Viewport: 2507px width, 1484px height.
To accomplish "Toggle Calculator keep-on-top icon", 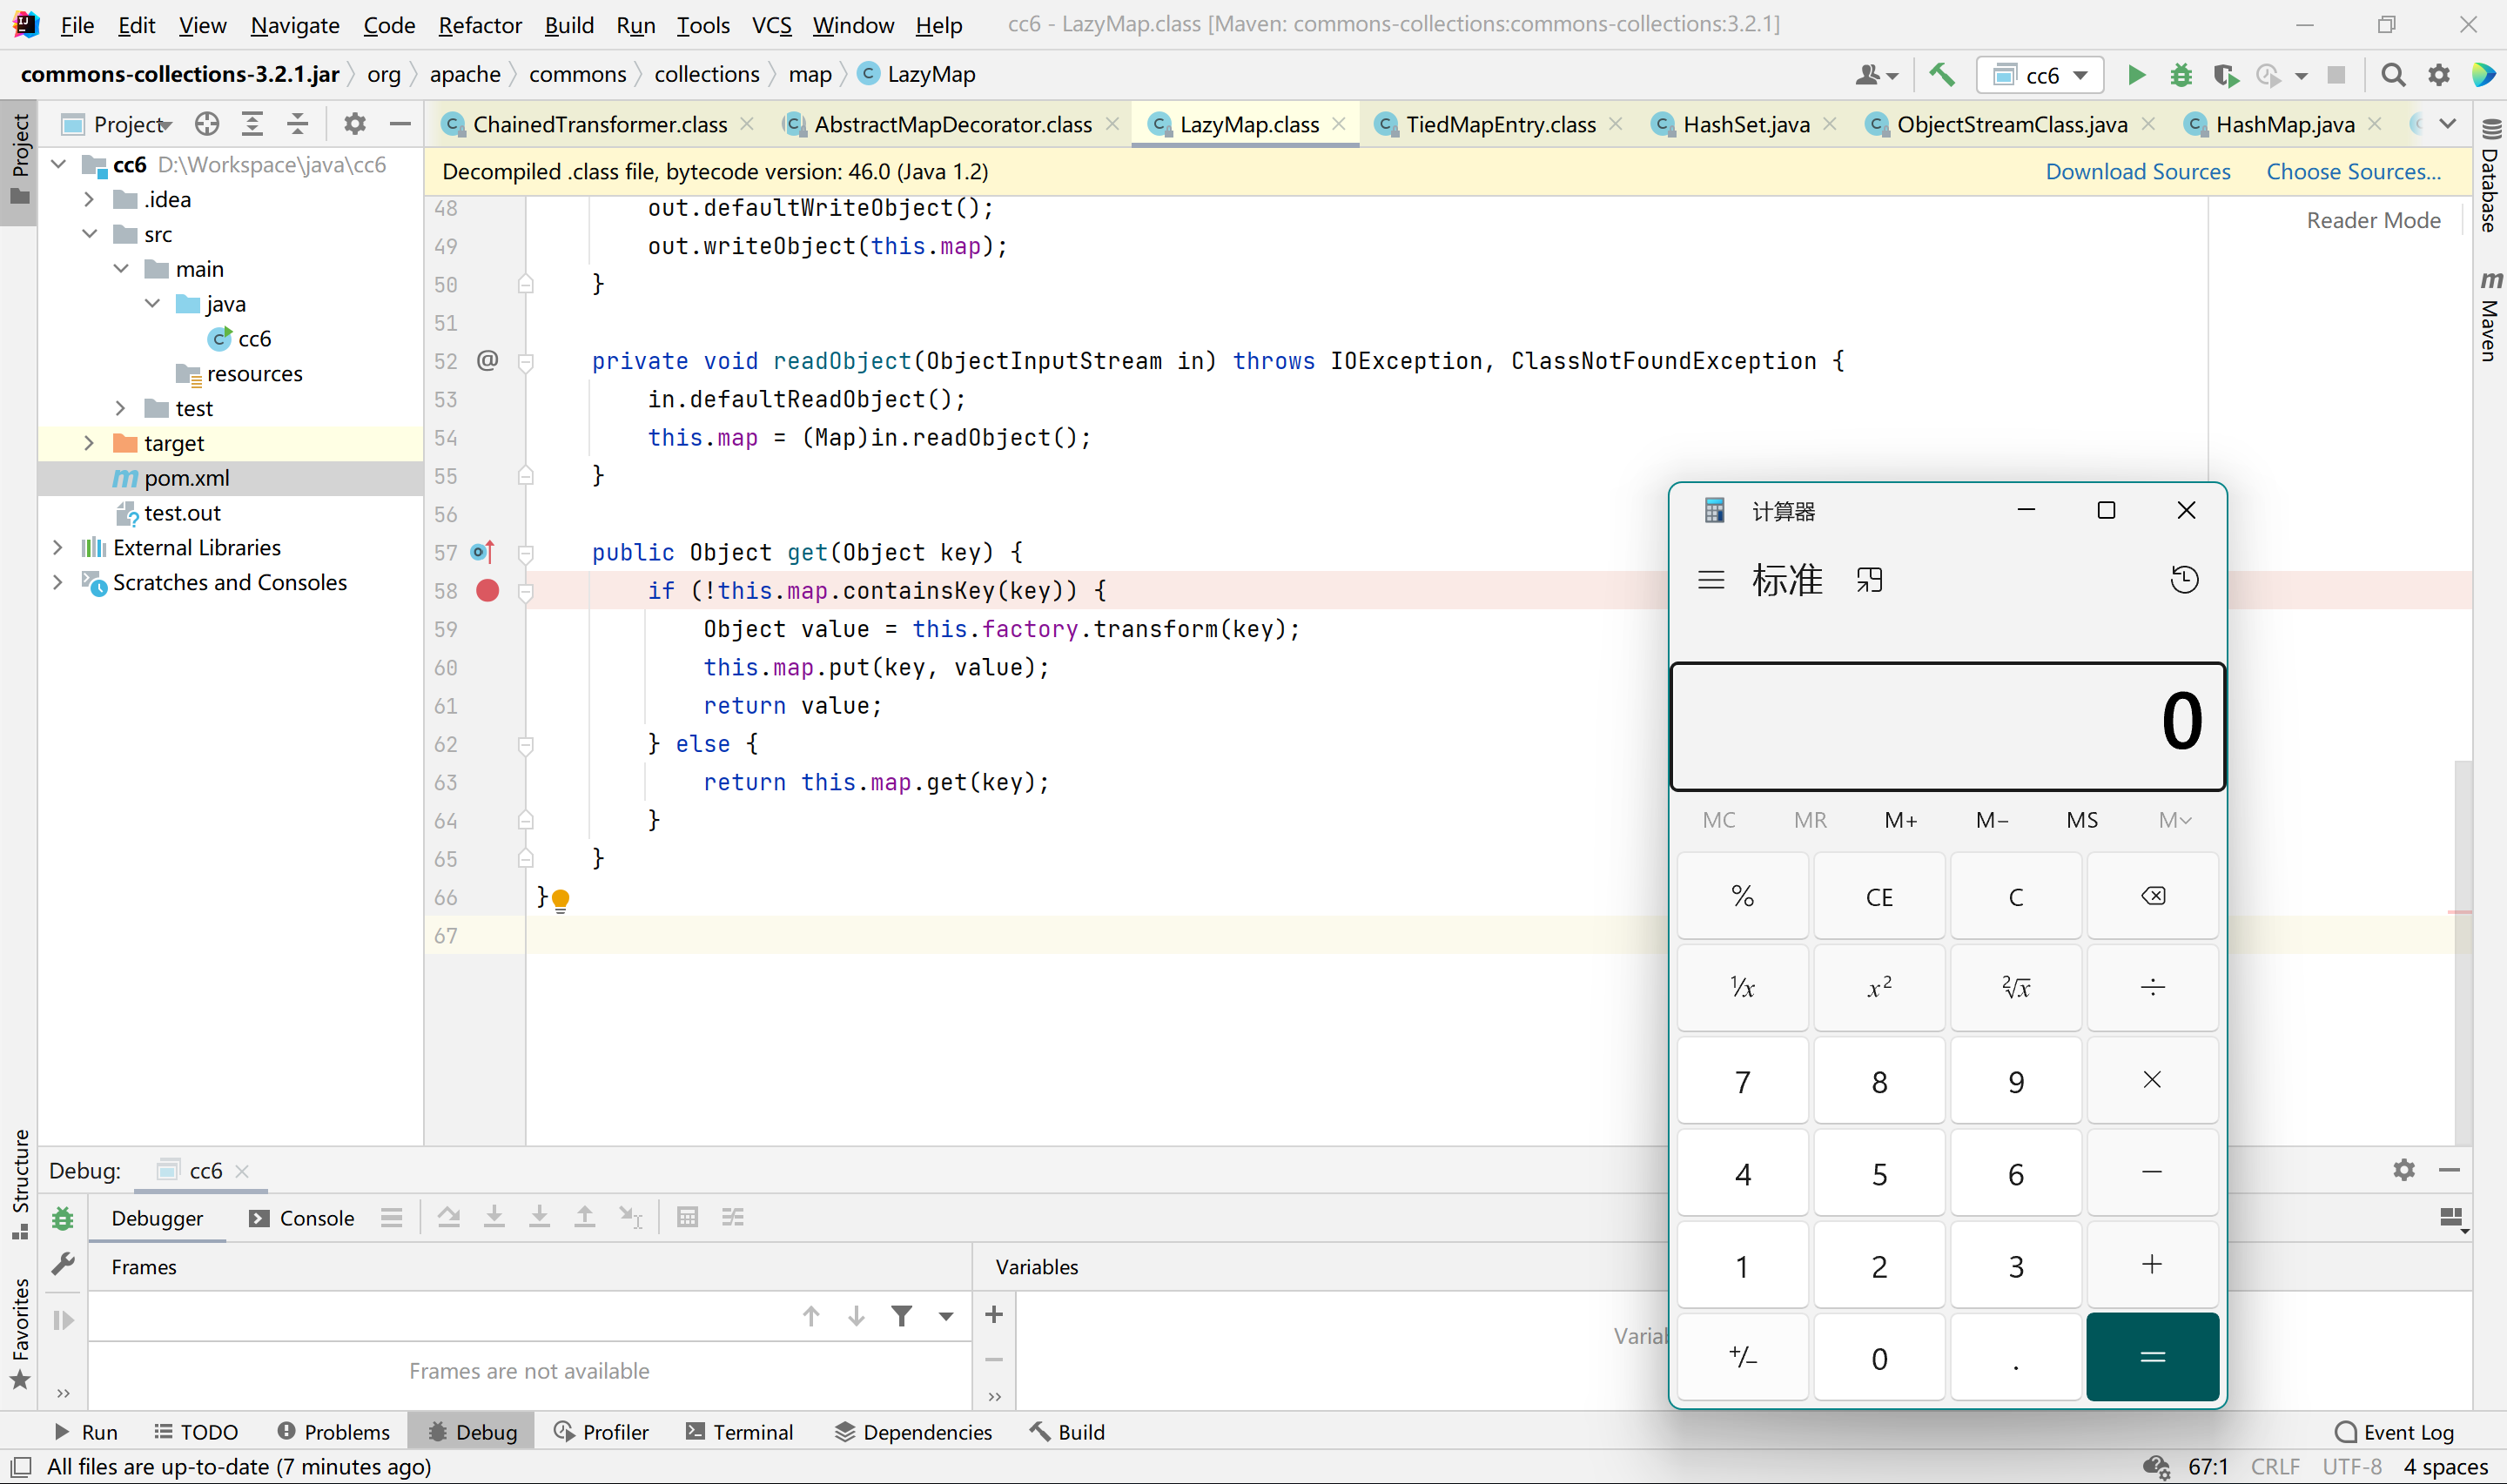I will tap(1869, 580).
